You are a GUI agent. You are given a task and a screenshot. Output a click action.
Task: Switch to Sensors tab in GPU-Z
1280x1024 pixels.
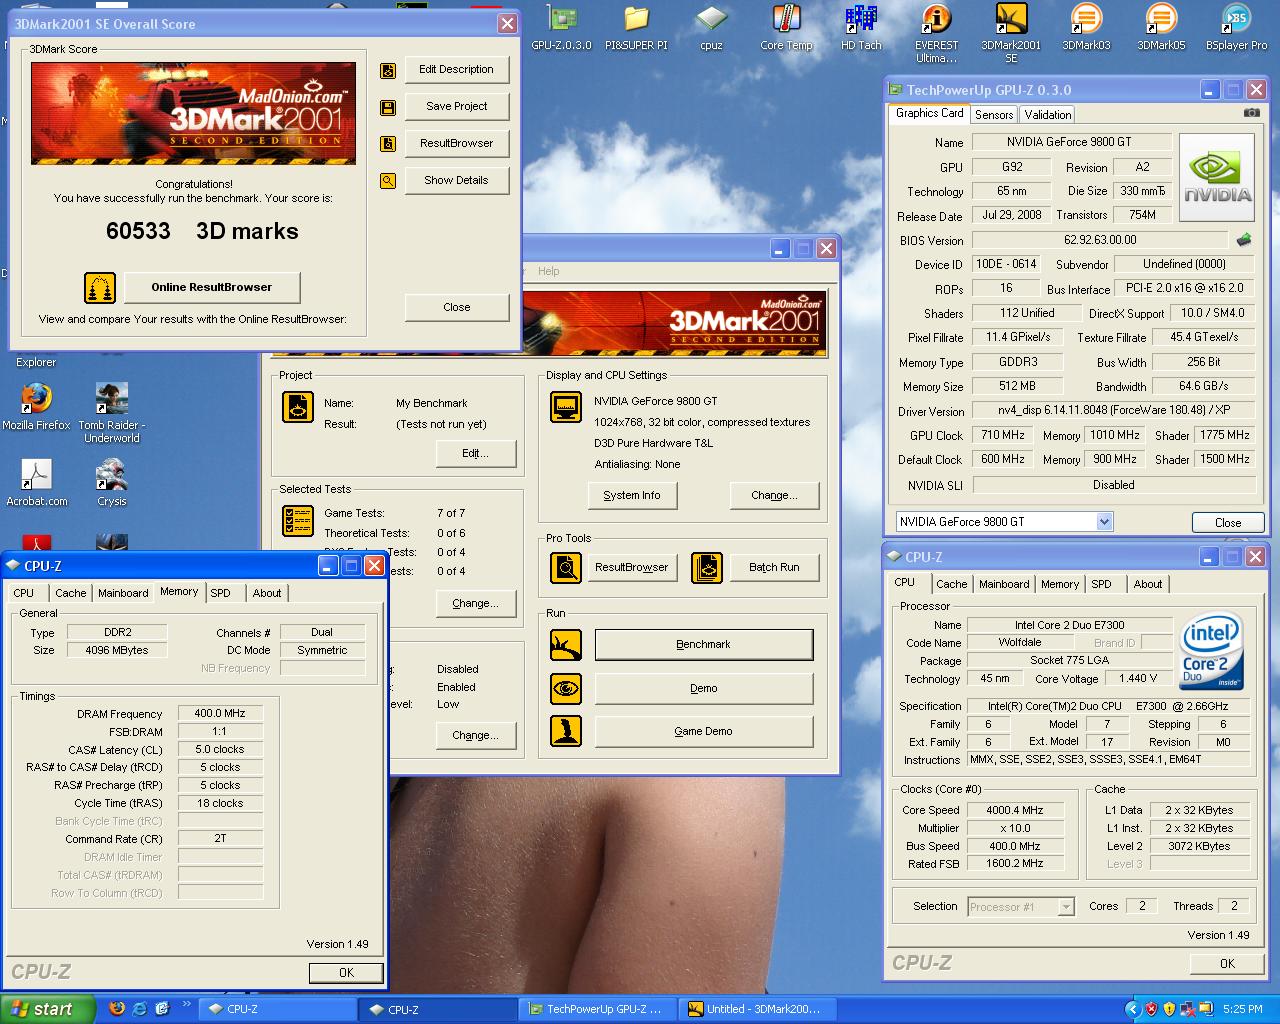pyautogui.click(x=994, y=115)
